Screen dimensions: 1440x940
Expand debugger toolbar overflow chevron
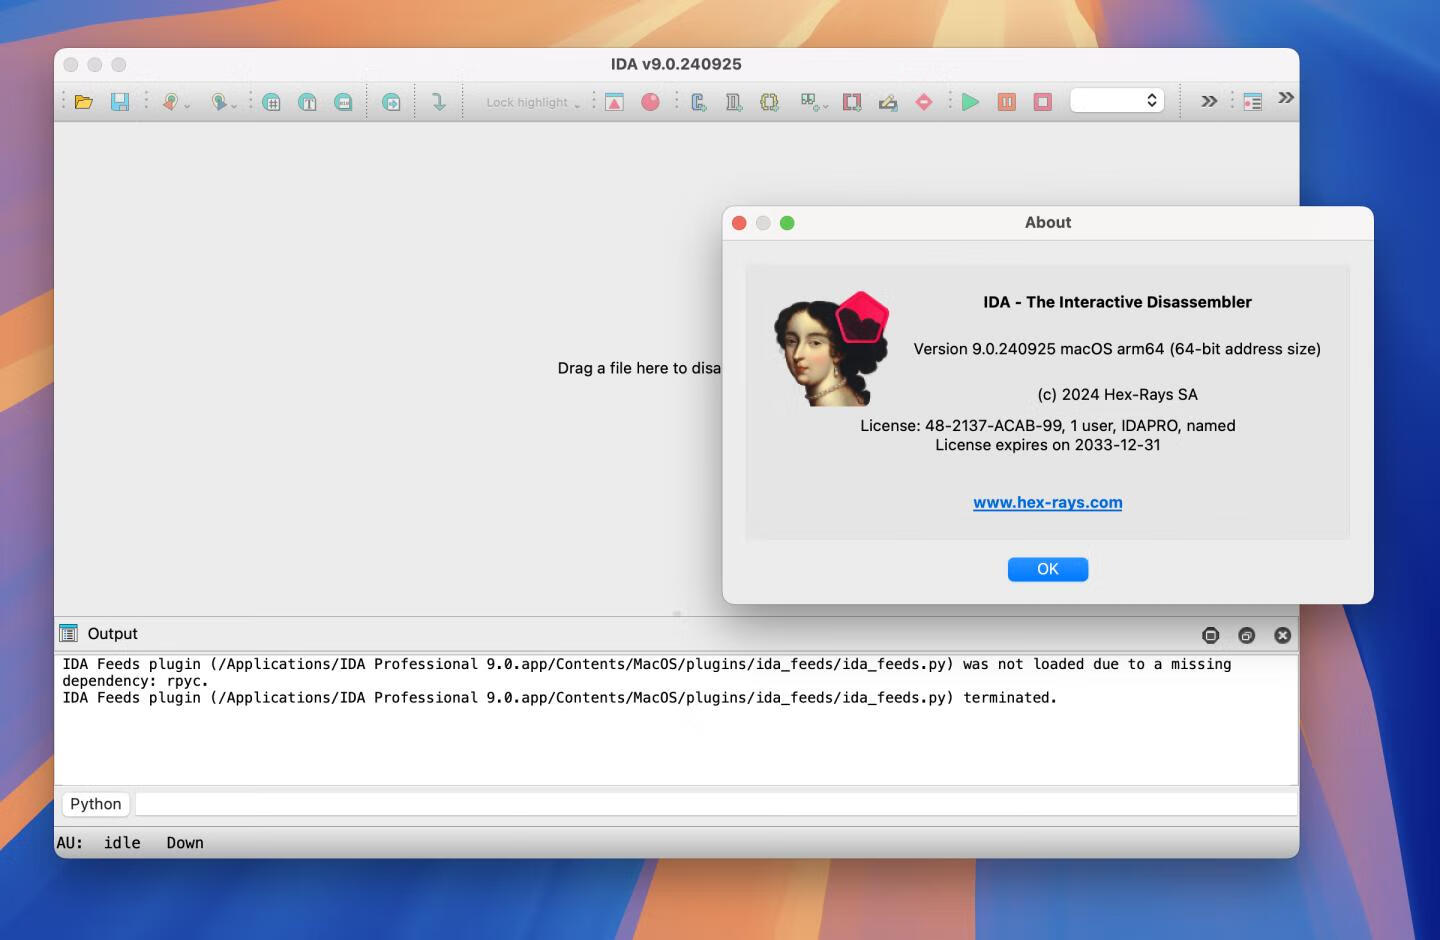pos(1209,101)
